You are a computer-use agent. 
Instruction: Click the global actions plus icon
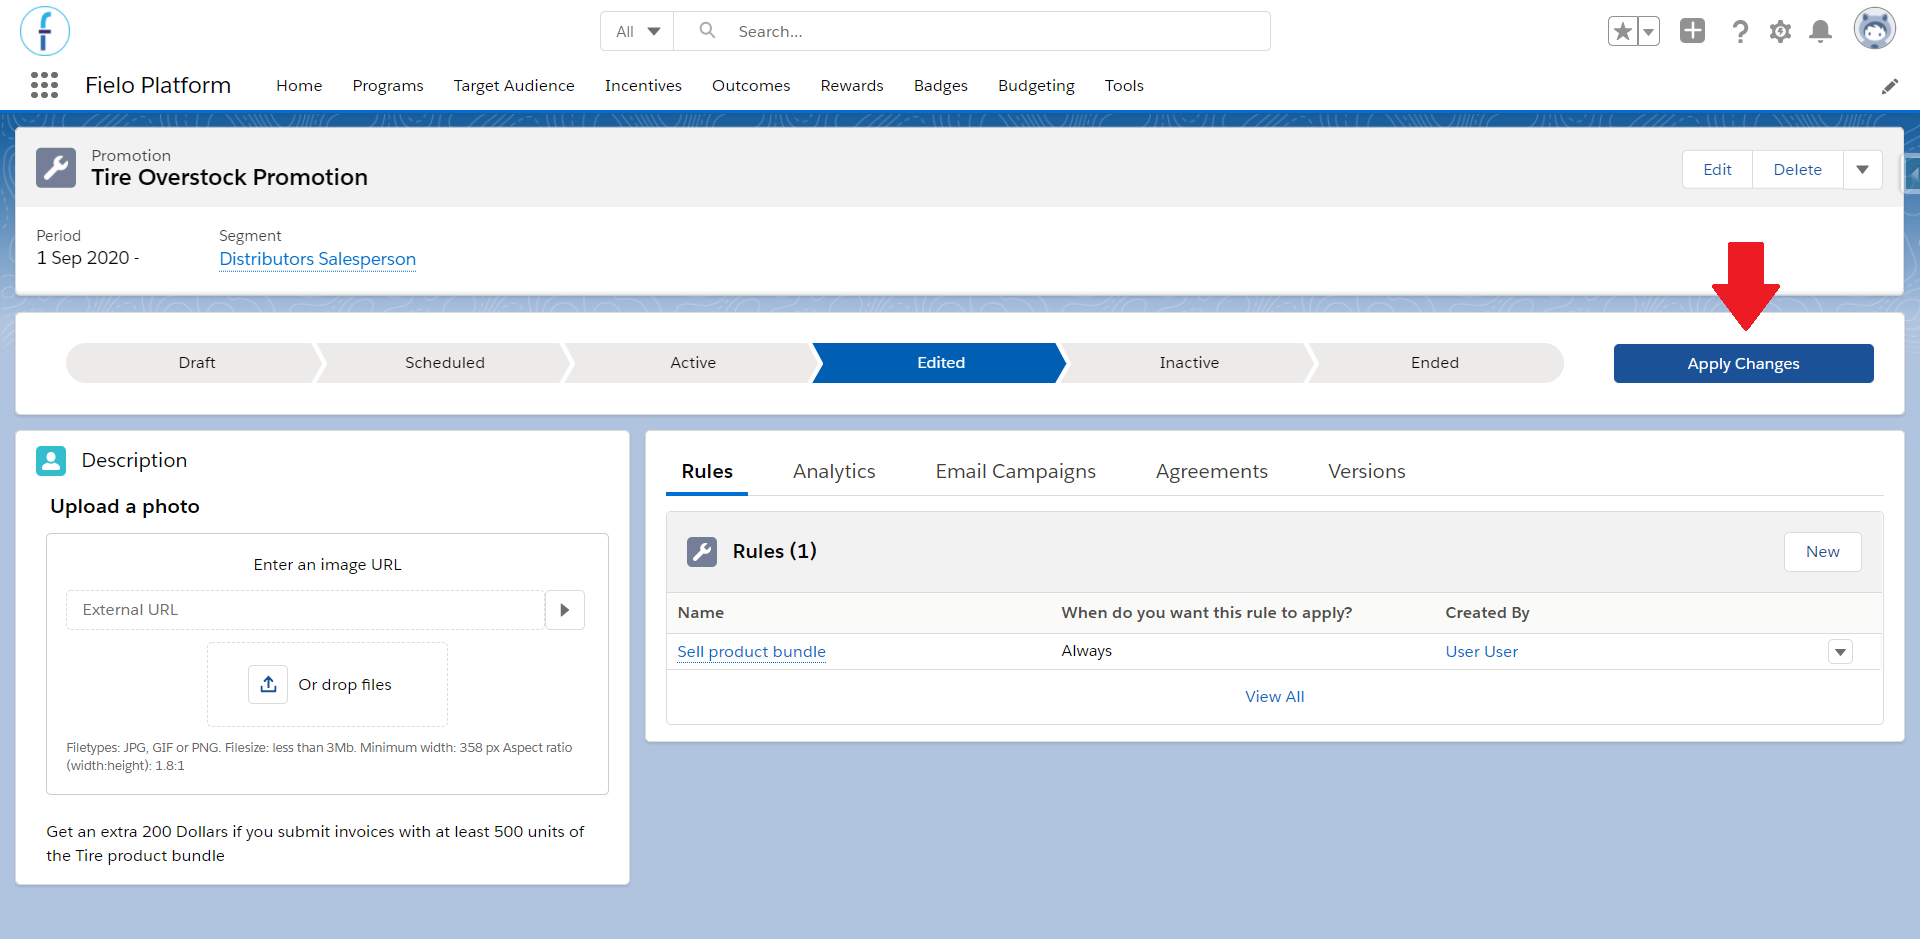[x=1692, y=31]
